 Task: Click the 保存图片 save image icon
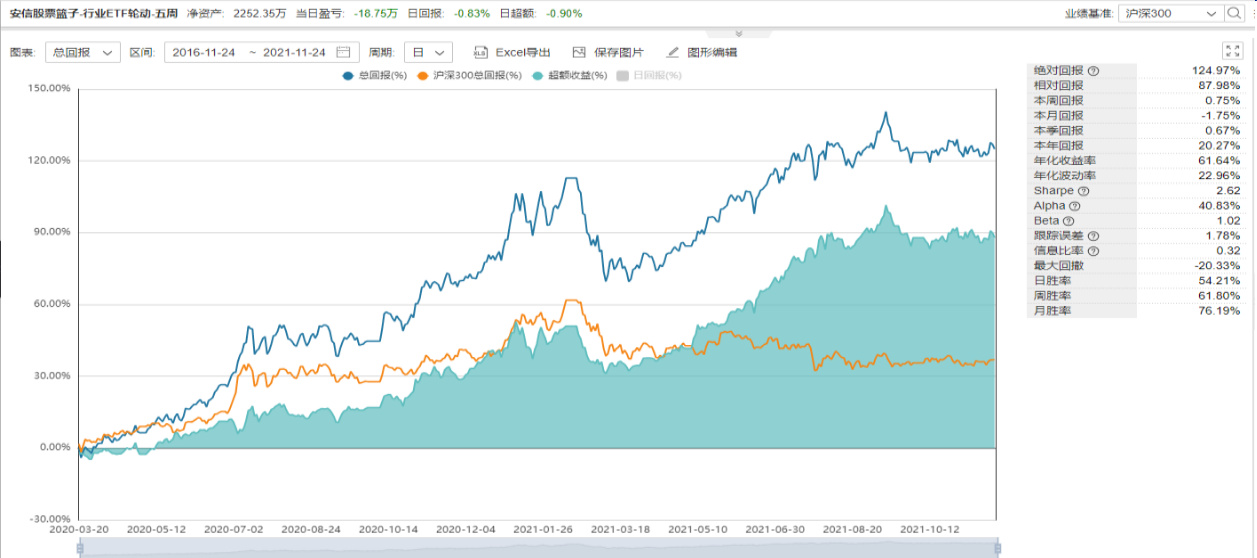[578, 53]
